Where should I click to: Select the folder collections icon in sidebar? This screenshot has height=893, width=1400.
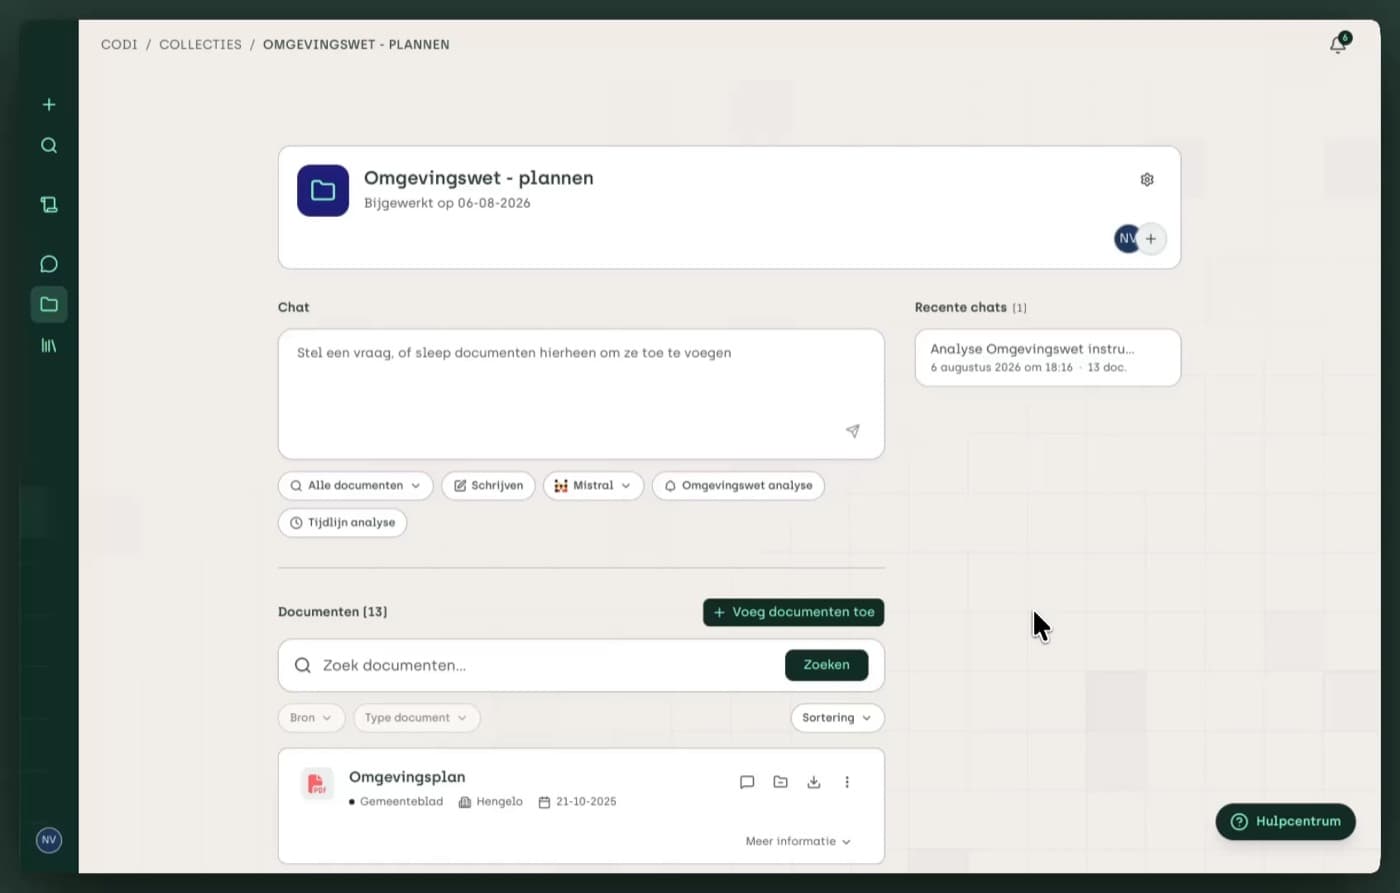(49, 304)
